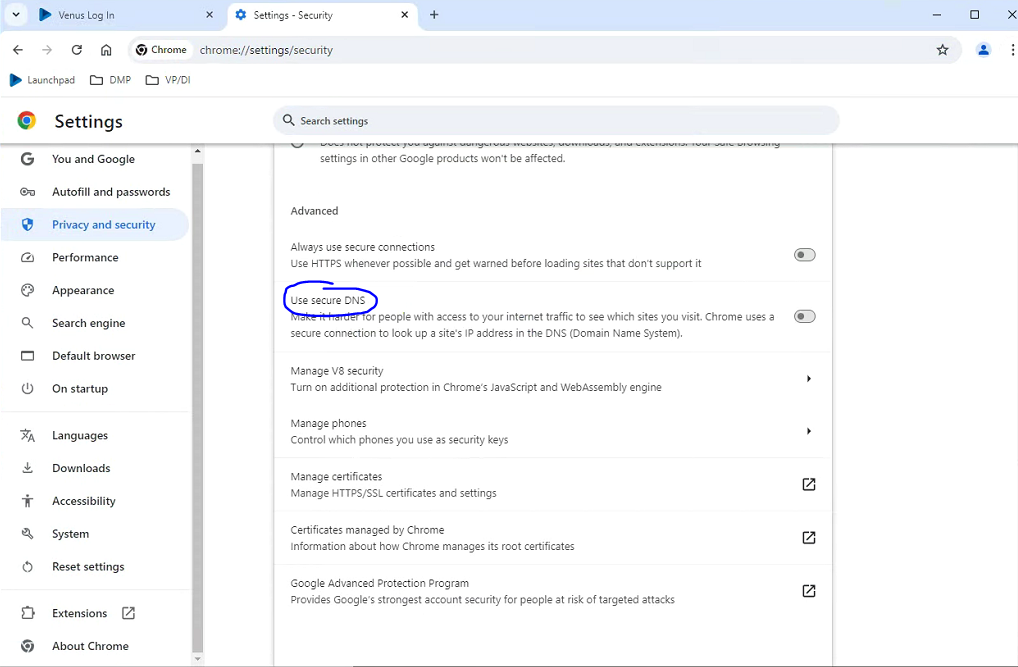Click the Launchpad bookmark icon
The image size is (1018, 667).
pos(16,80)
